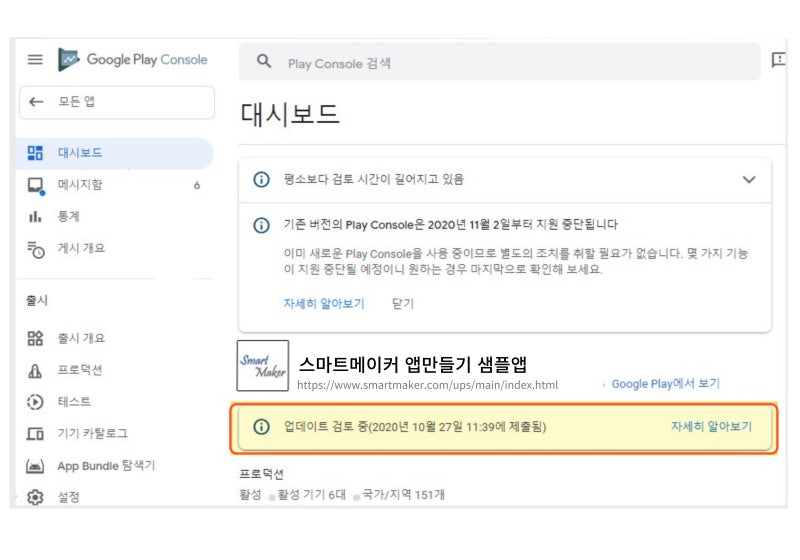Click the Google Play Console logo
The image size is (800, 560).
point(133,60)
